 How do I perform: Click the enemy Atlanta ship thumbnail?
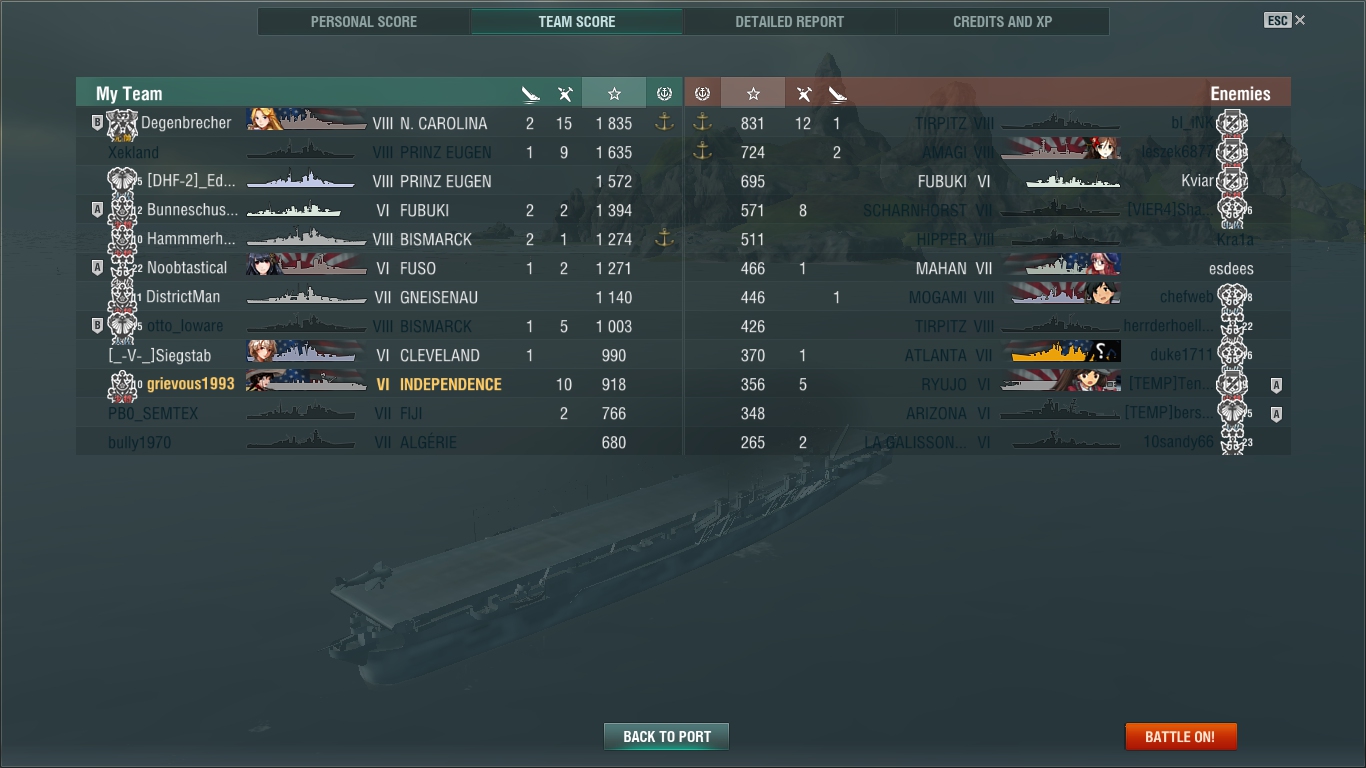click(x=1060, y=352)
